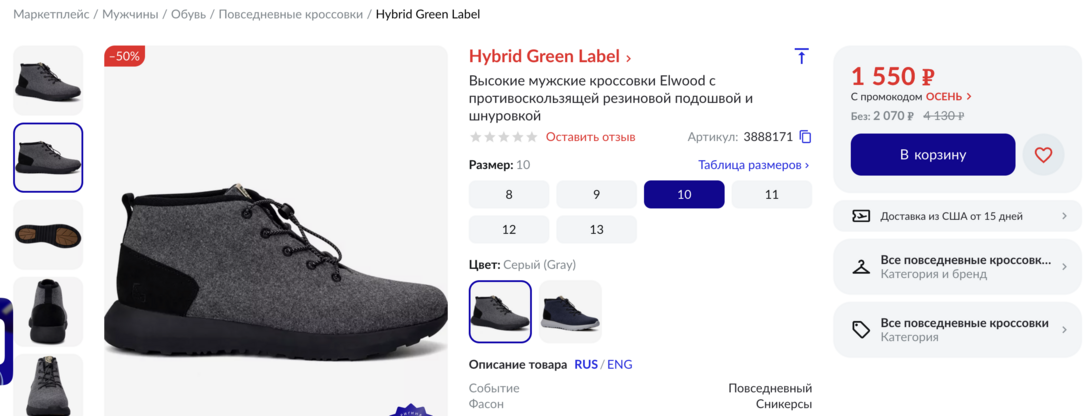
Task: Add the item to cart with В корзину
Action: tap(932, 155)
